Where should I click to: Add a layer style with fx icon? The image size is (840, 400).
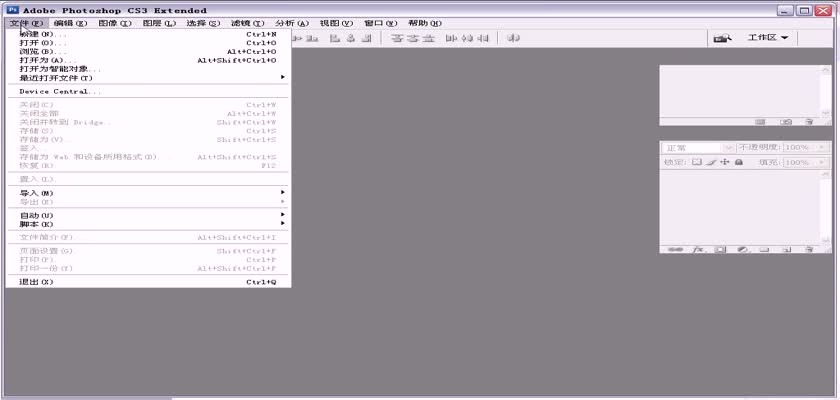(x=700, y=250)
